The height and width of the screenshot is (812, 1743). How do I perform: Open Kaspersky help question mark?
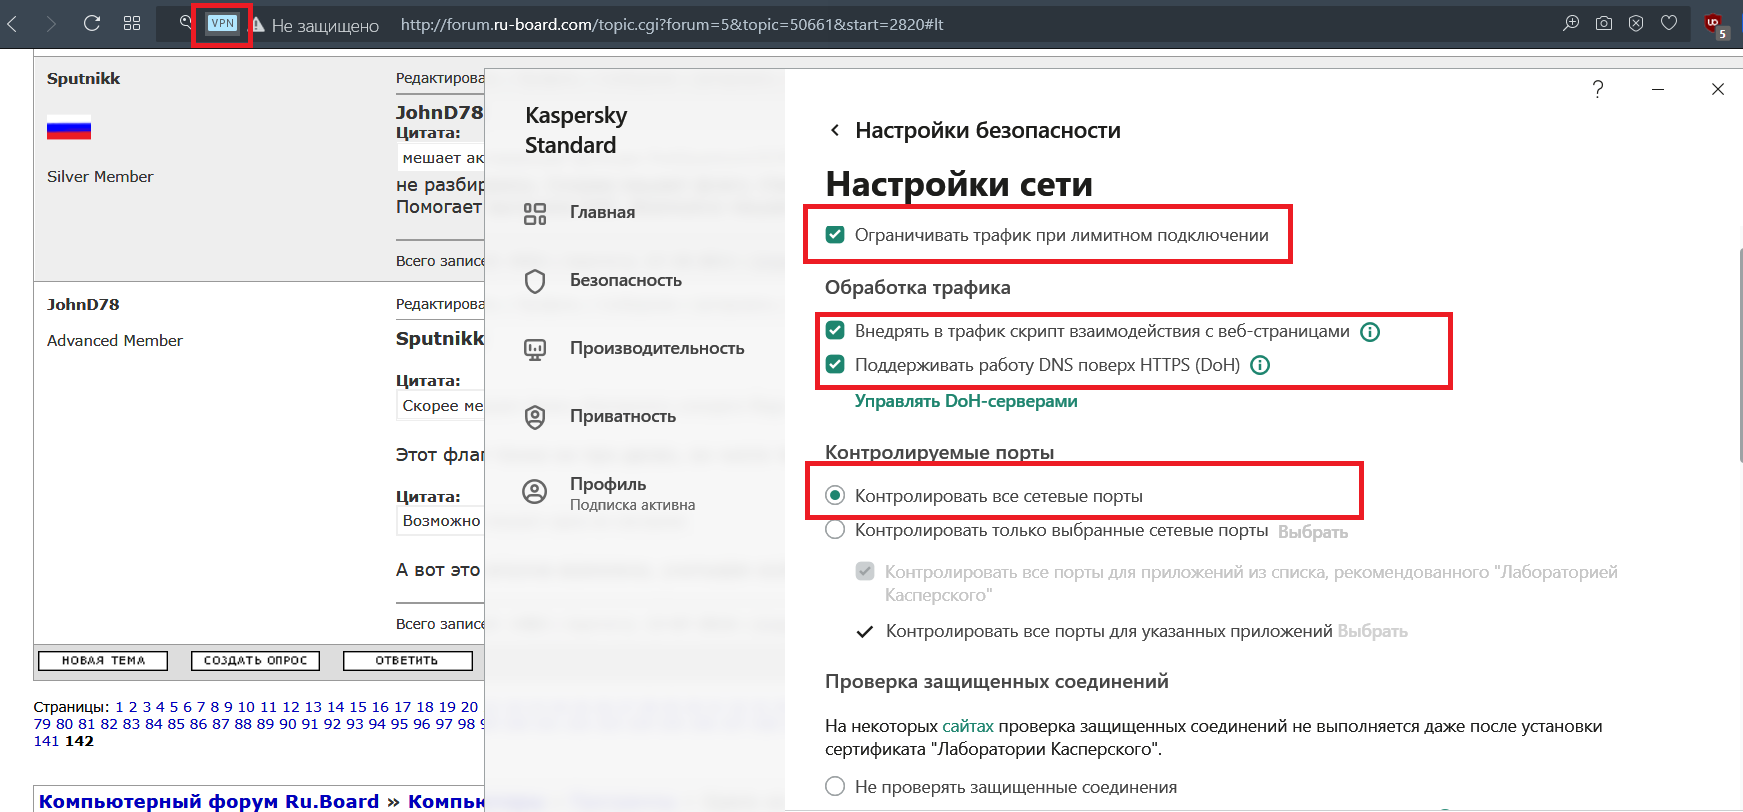click(x=1598, y=89)
